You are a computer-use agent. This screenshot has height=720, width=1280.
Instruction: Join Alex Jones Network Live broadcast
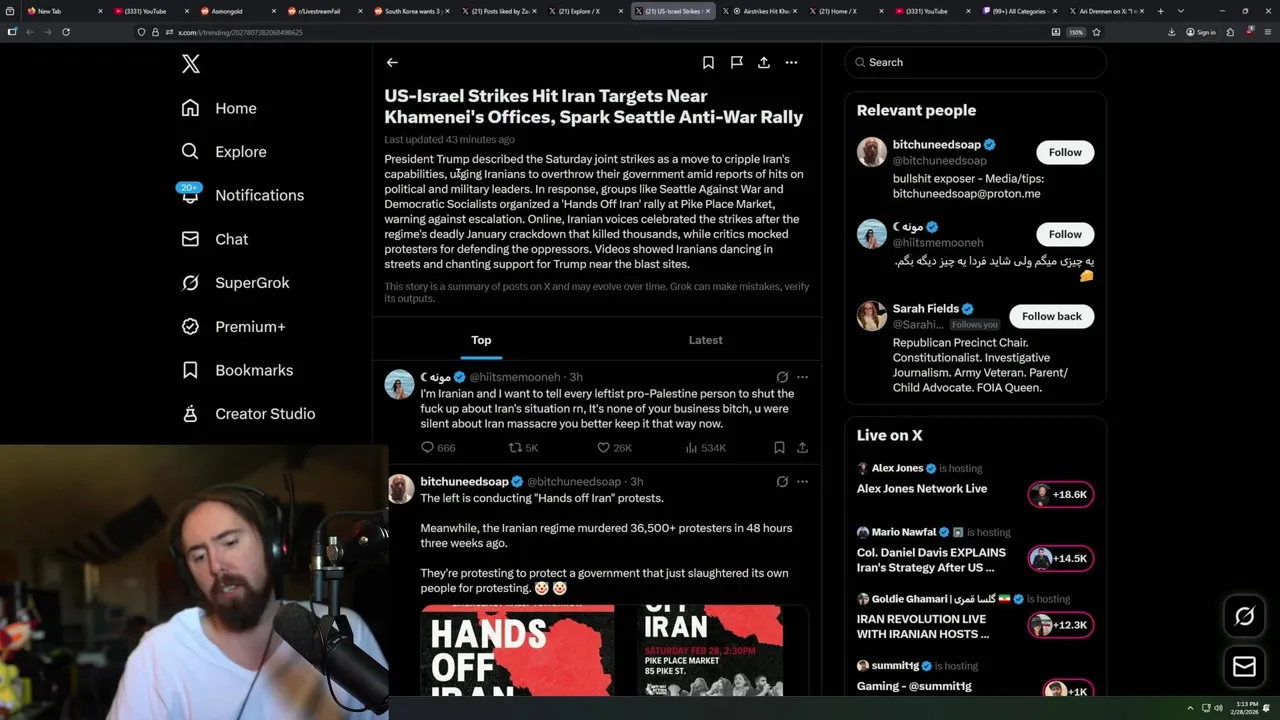point(921,489)
